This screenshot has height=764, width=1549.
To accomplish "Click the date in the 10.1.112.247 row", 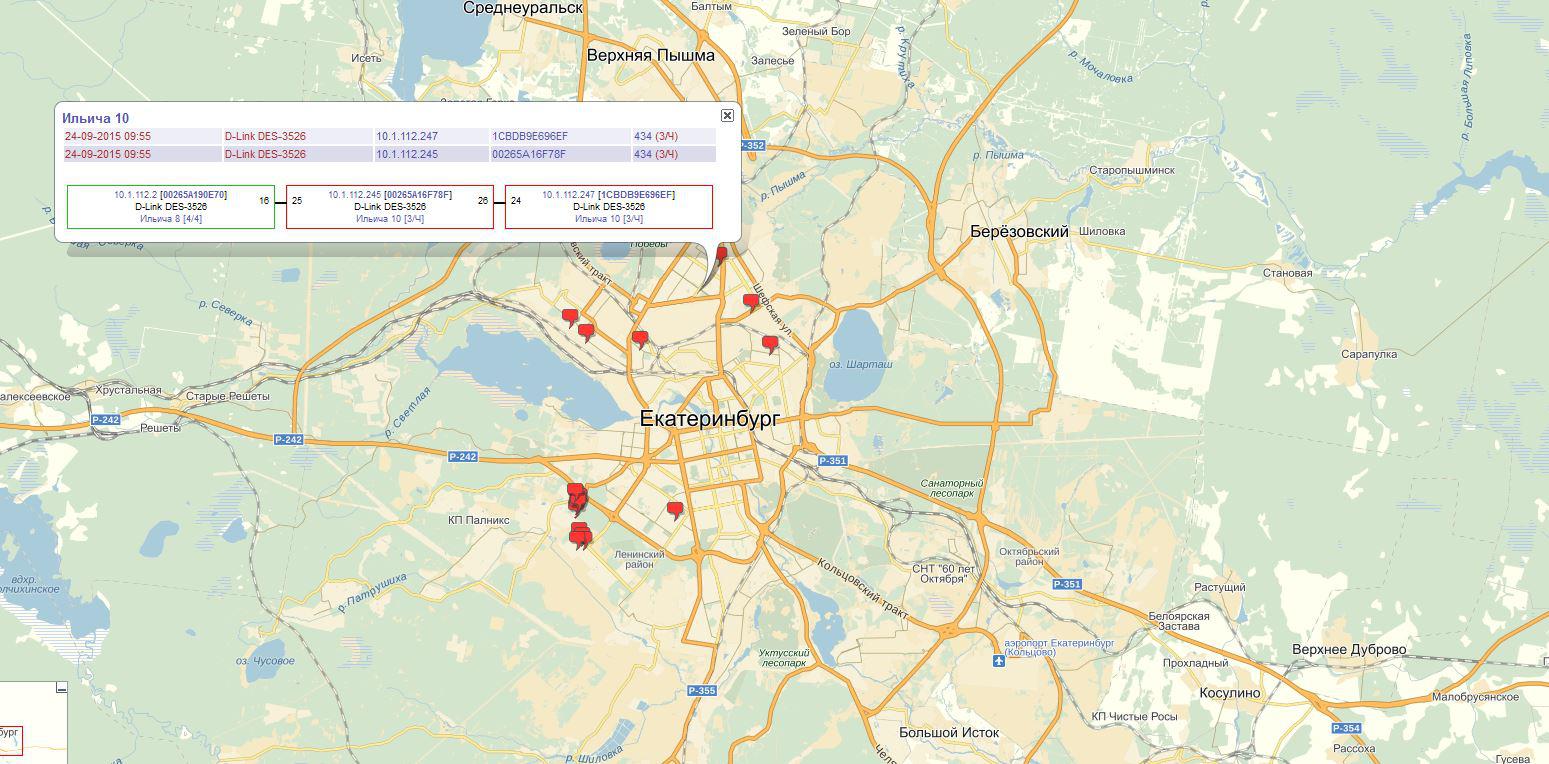I will pyautogui.click(x=108, y=136).
